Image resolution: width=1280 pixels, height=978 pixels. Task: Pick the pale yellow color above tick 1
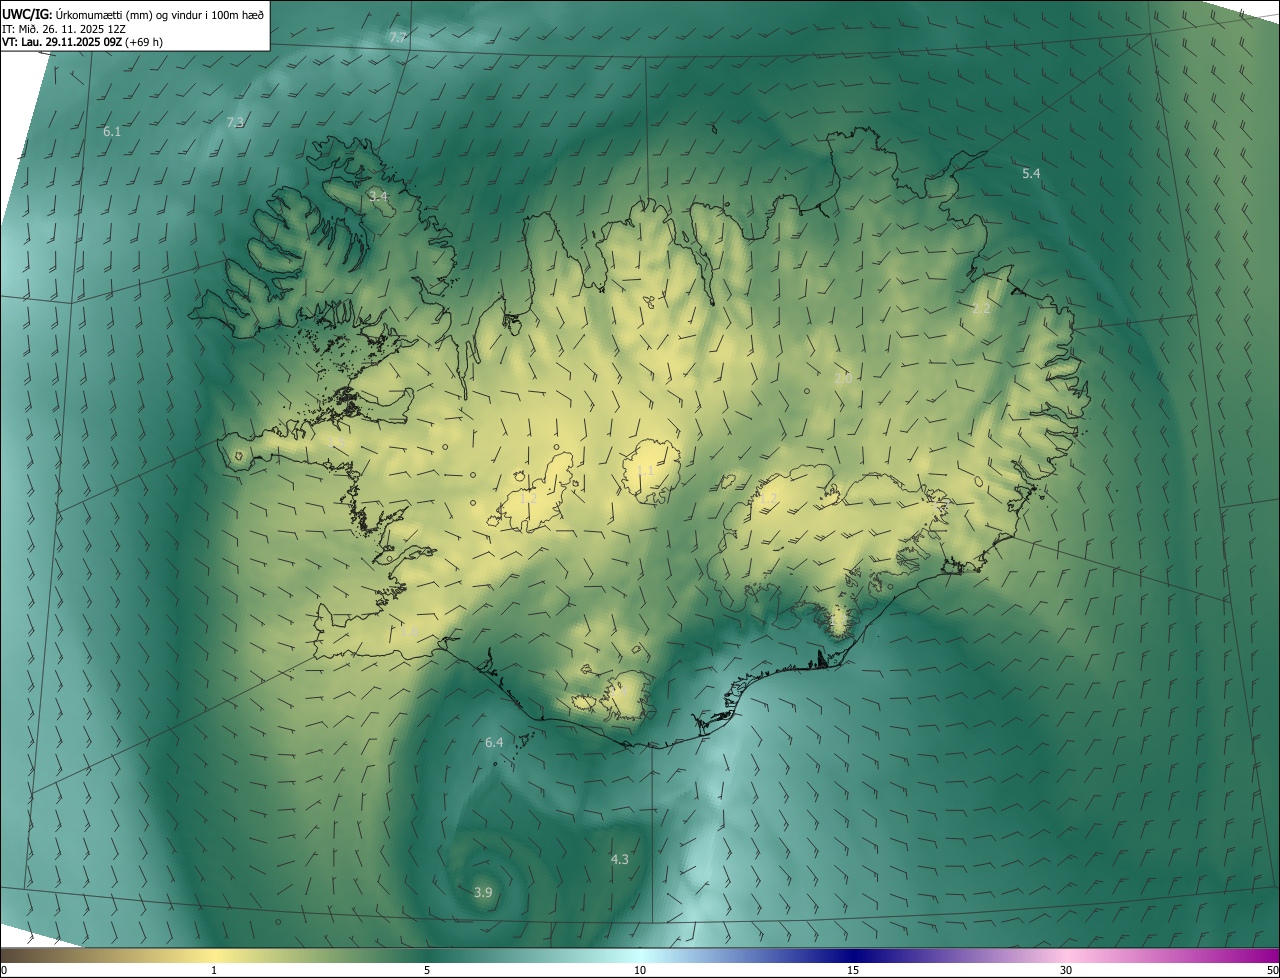pos(214,956)
